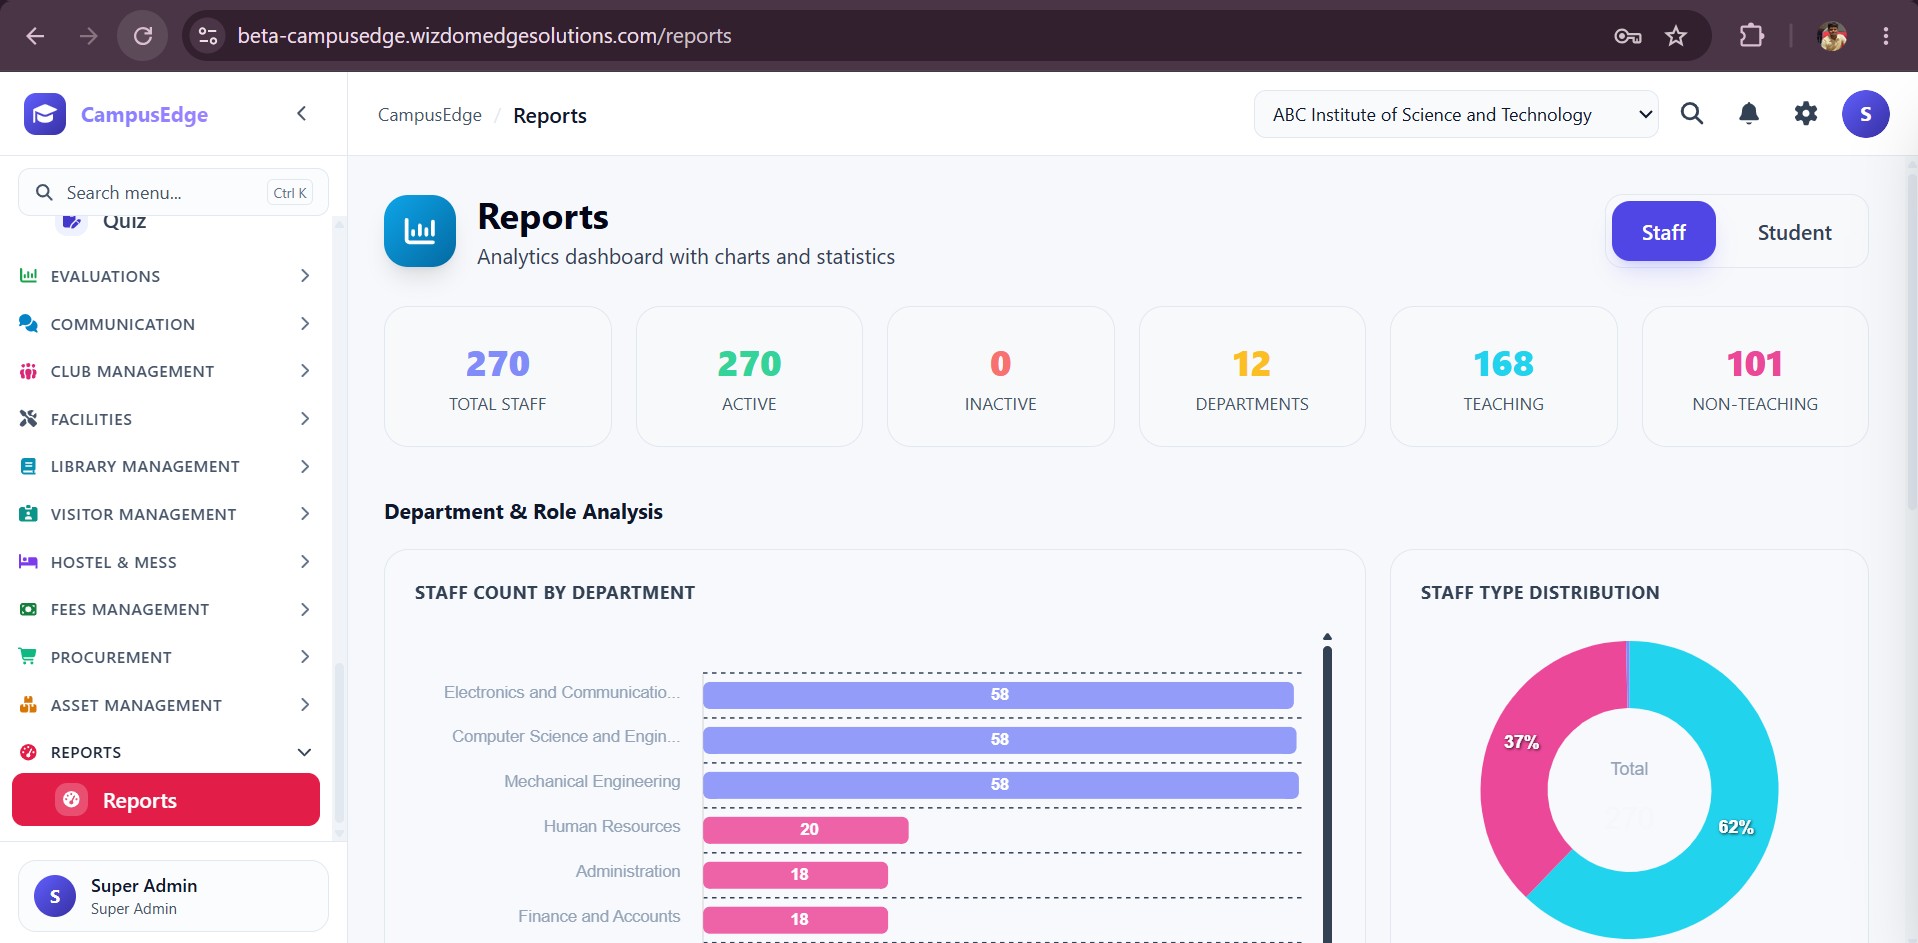Click the Fees Management money icon
This screenshot has width=1918, height=943.
tap(28, 609)
